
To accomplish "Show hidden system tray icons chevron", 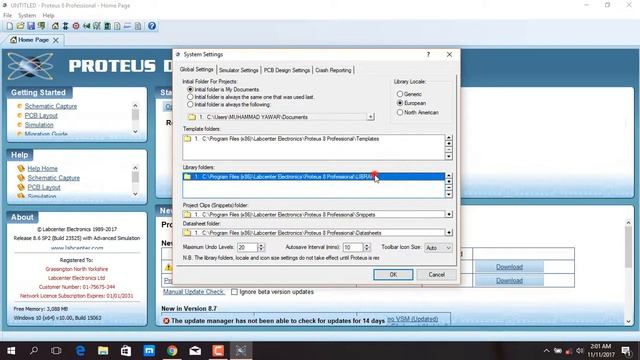I will [x=546, y=351].
